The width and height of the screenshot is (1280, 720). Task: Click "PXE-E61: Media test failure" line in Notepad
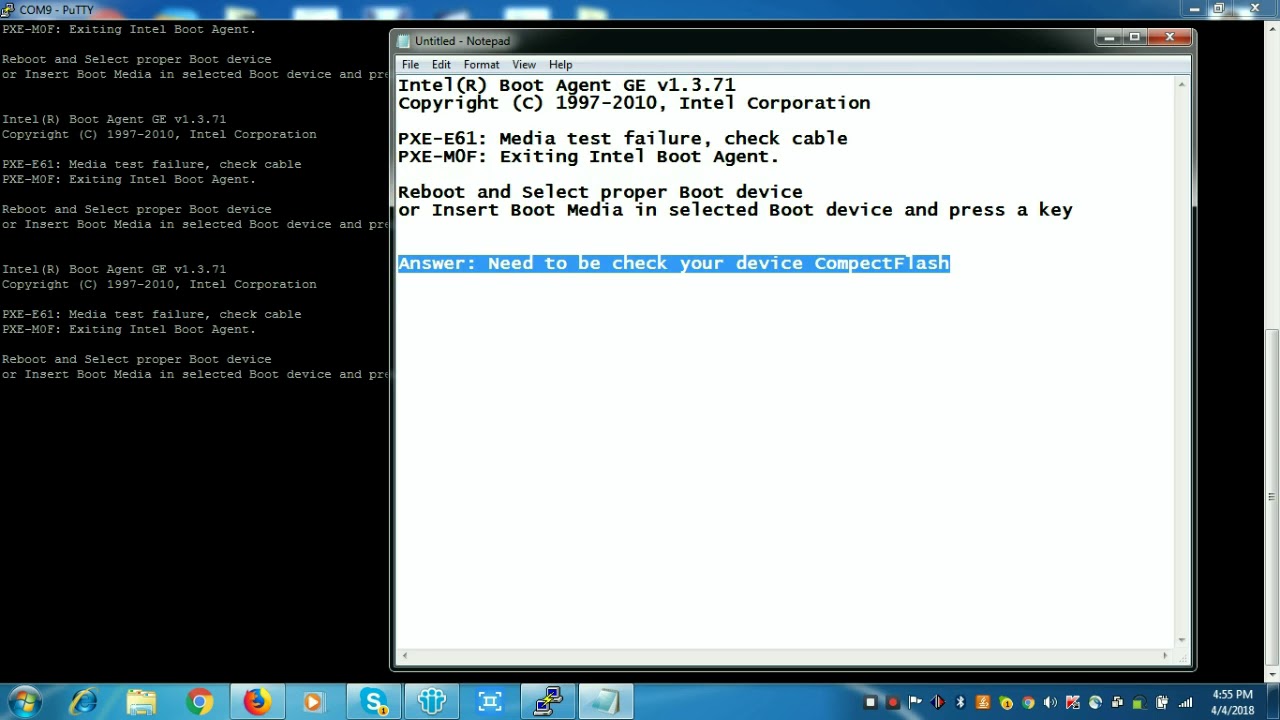tap(622, 138)
